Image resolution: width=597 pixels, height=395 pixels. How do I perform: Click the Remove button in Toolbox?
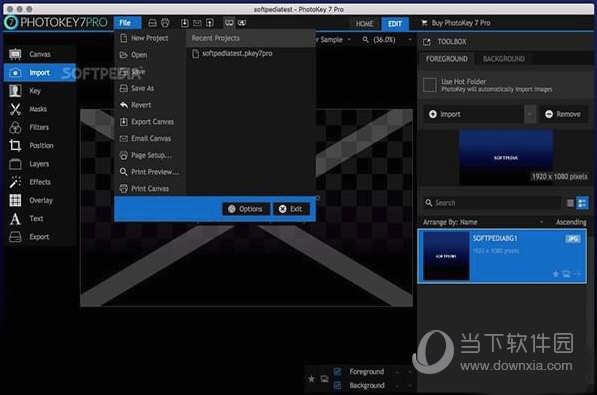(x=563, y=114)
